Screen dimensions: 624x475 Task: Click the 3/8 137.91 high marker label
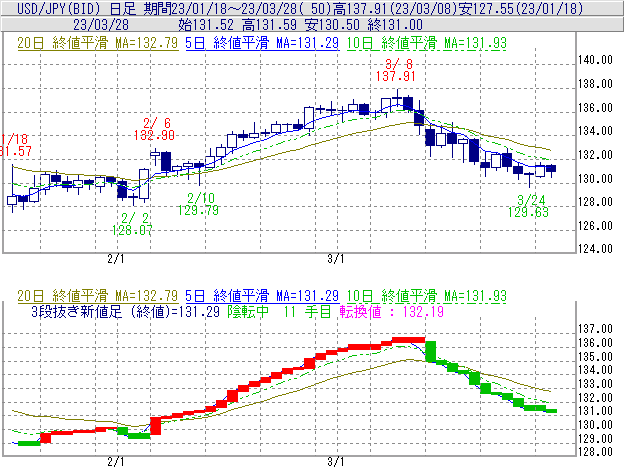(x=396, y=70)
